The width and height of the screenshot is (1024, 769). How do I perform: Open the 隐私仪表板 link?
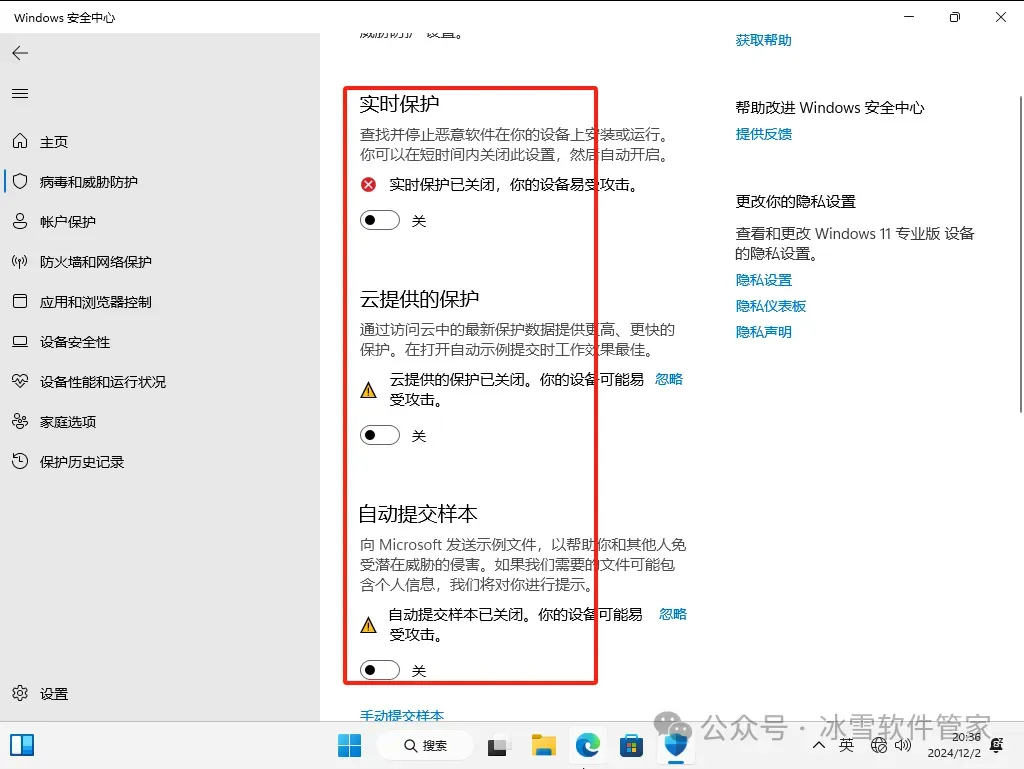[x=771, y=306]
